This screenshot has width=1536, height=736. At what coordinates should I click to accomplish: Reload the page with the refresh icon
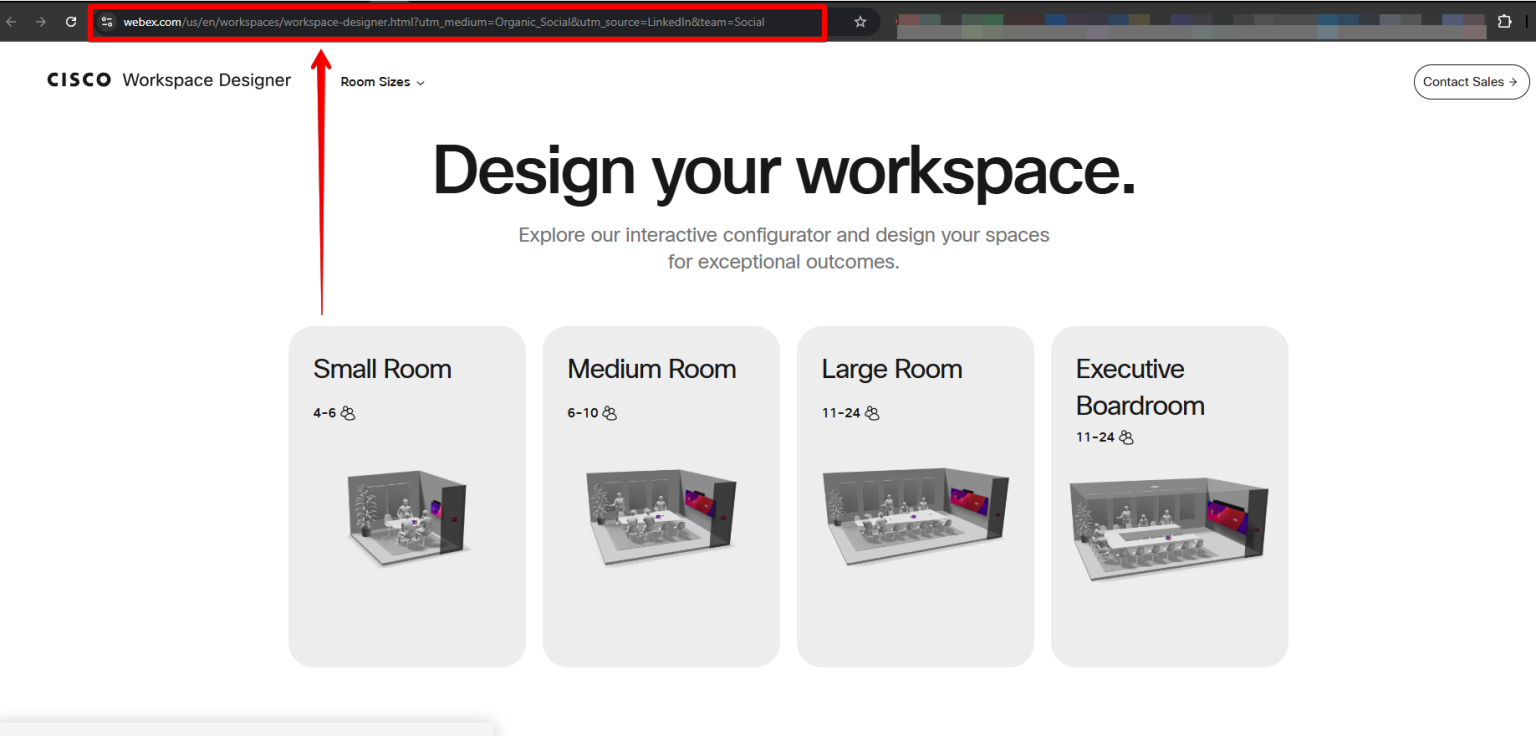pyautogui.click(x=71, y=22)
